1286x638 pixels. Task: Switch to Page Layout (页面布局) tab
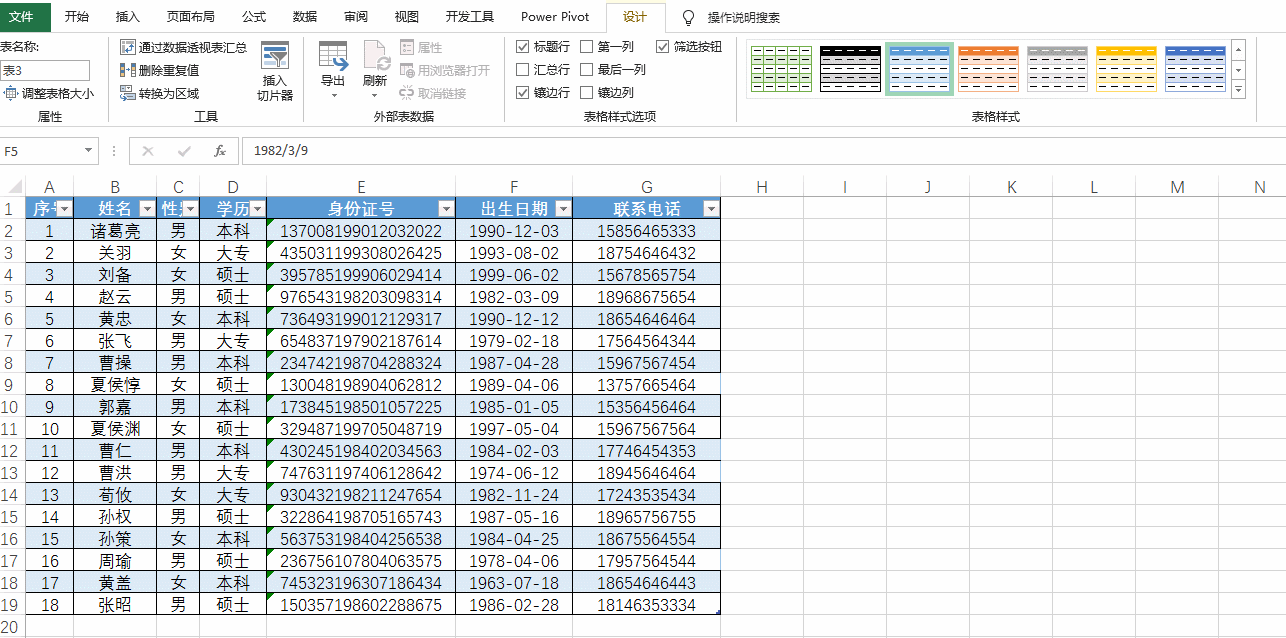tap(191, 17)
